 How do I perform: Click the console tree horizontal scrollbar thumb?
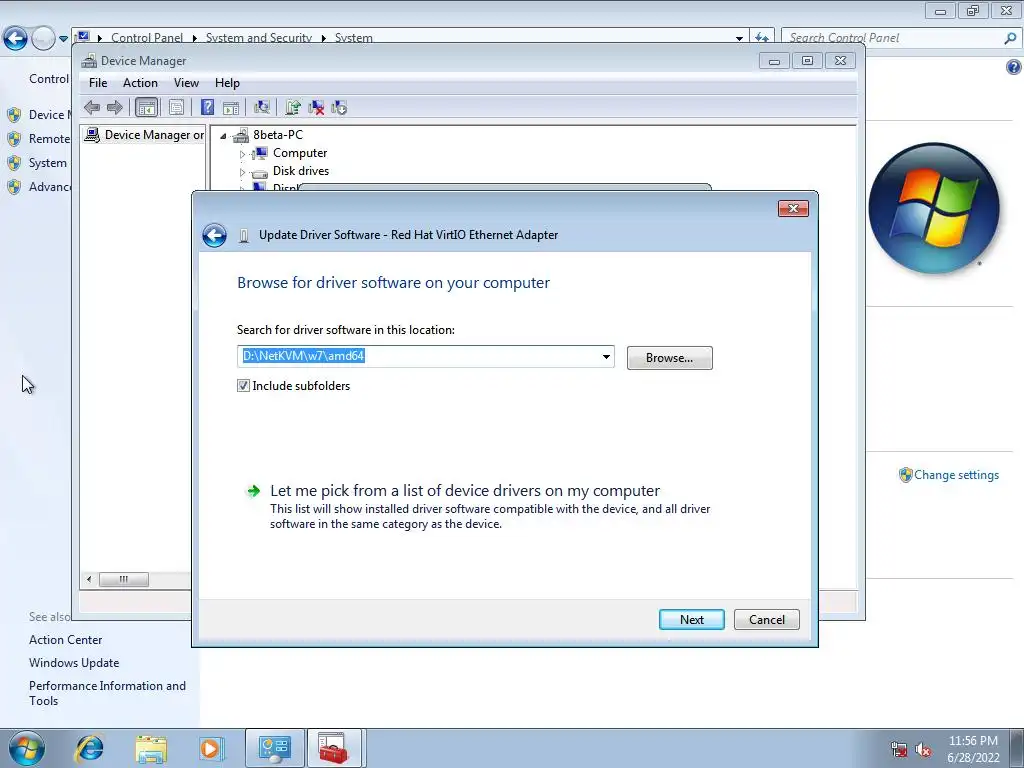[x=123, y=579]
